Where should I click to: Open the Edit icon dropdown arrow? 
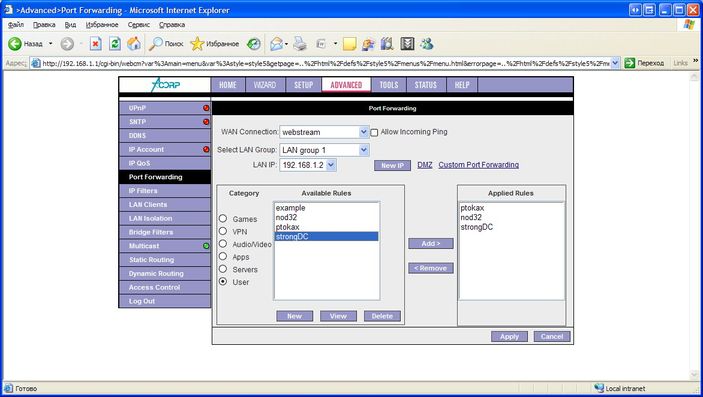pyautogui.click(x=335, y=44)
